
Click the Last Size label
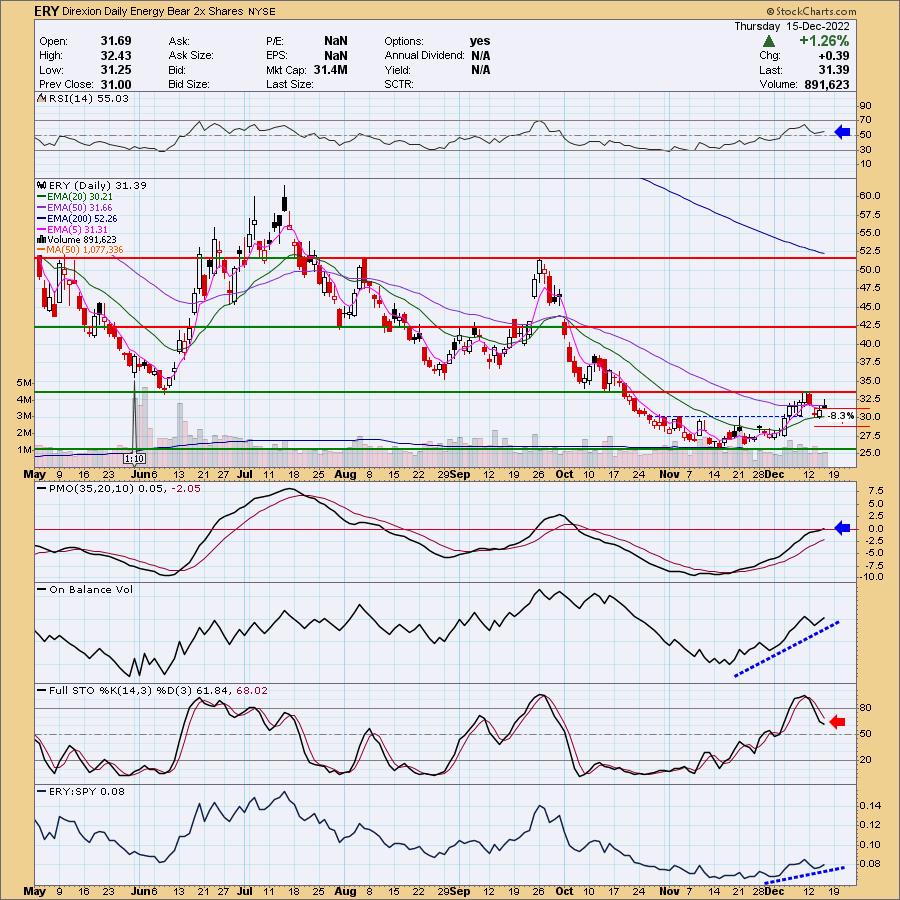[x=289, y=84]
